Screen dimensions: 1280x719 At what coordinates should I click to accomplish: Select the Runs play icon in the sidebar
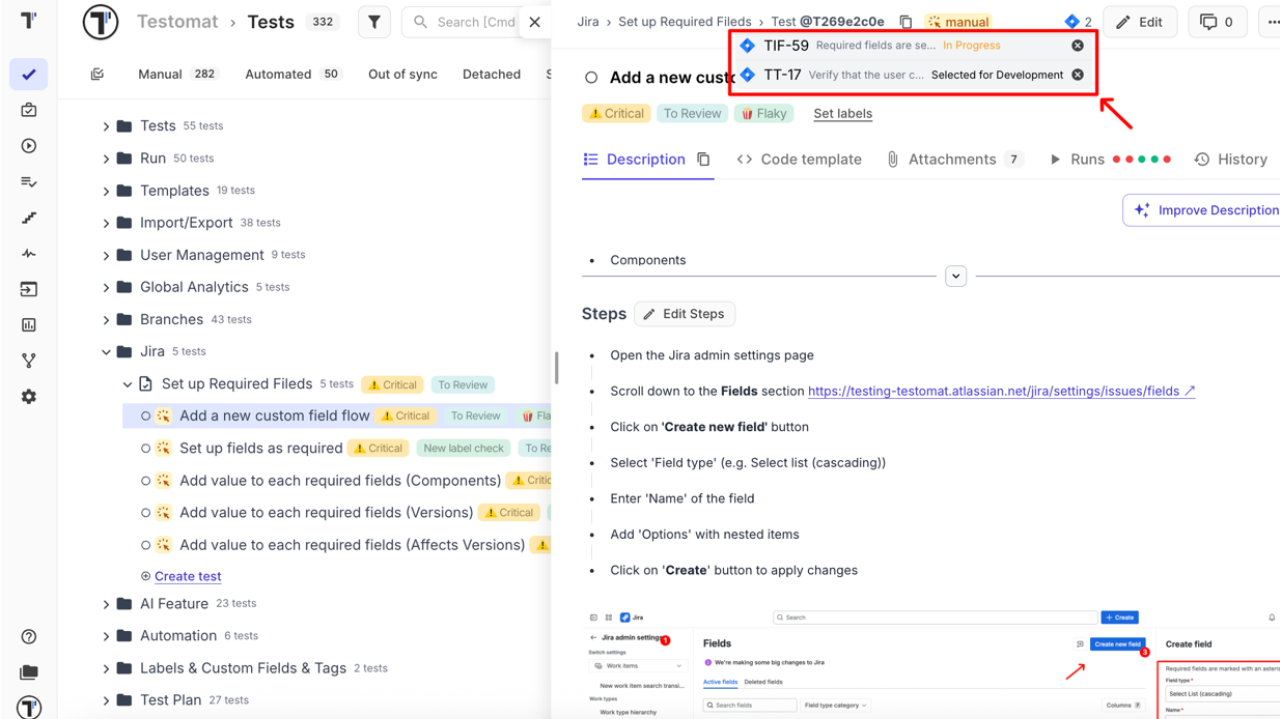[x=28, y=145]
